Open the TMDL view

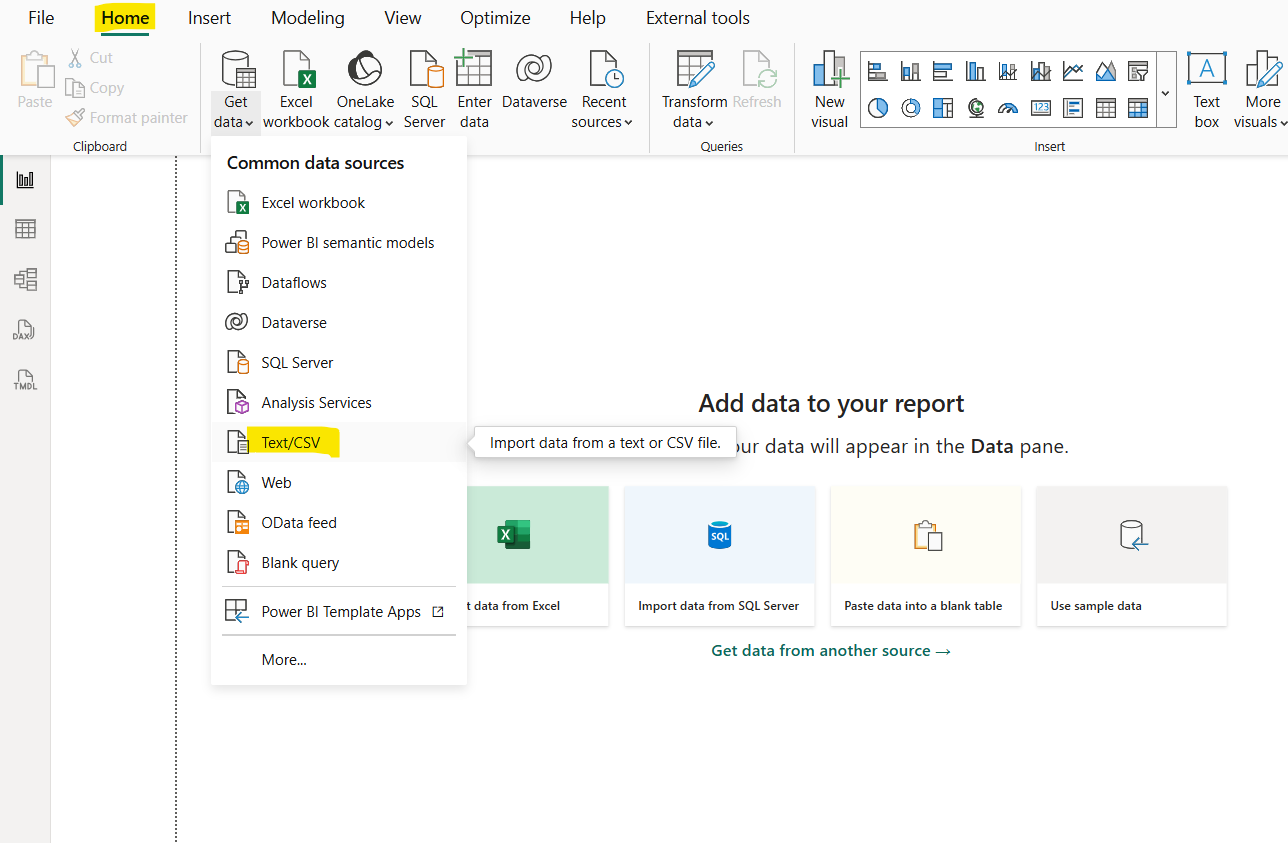[24, 379]
